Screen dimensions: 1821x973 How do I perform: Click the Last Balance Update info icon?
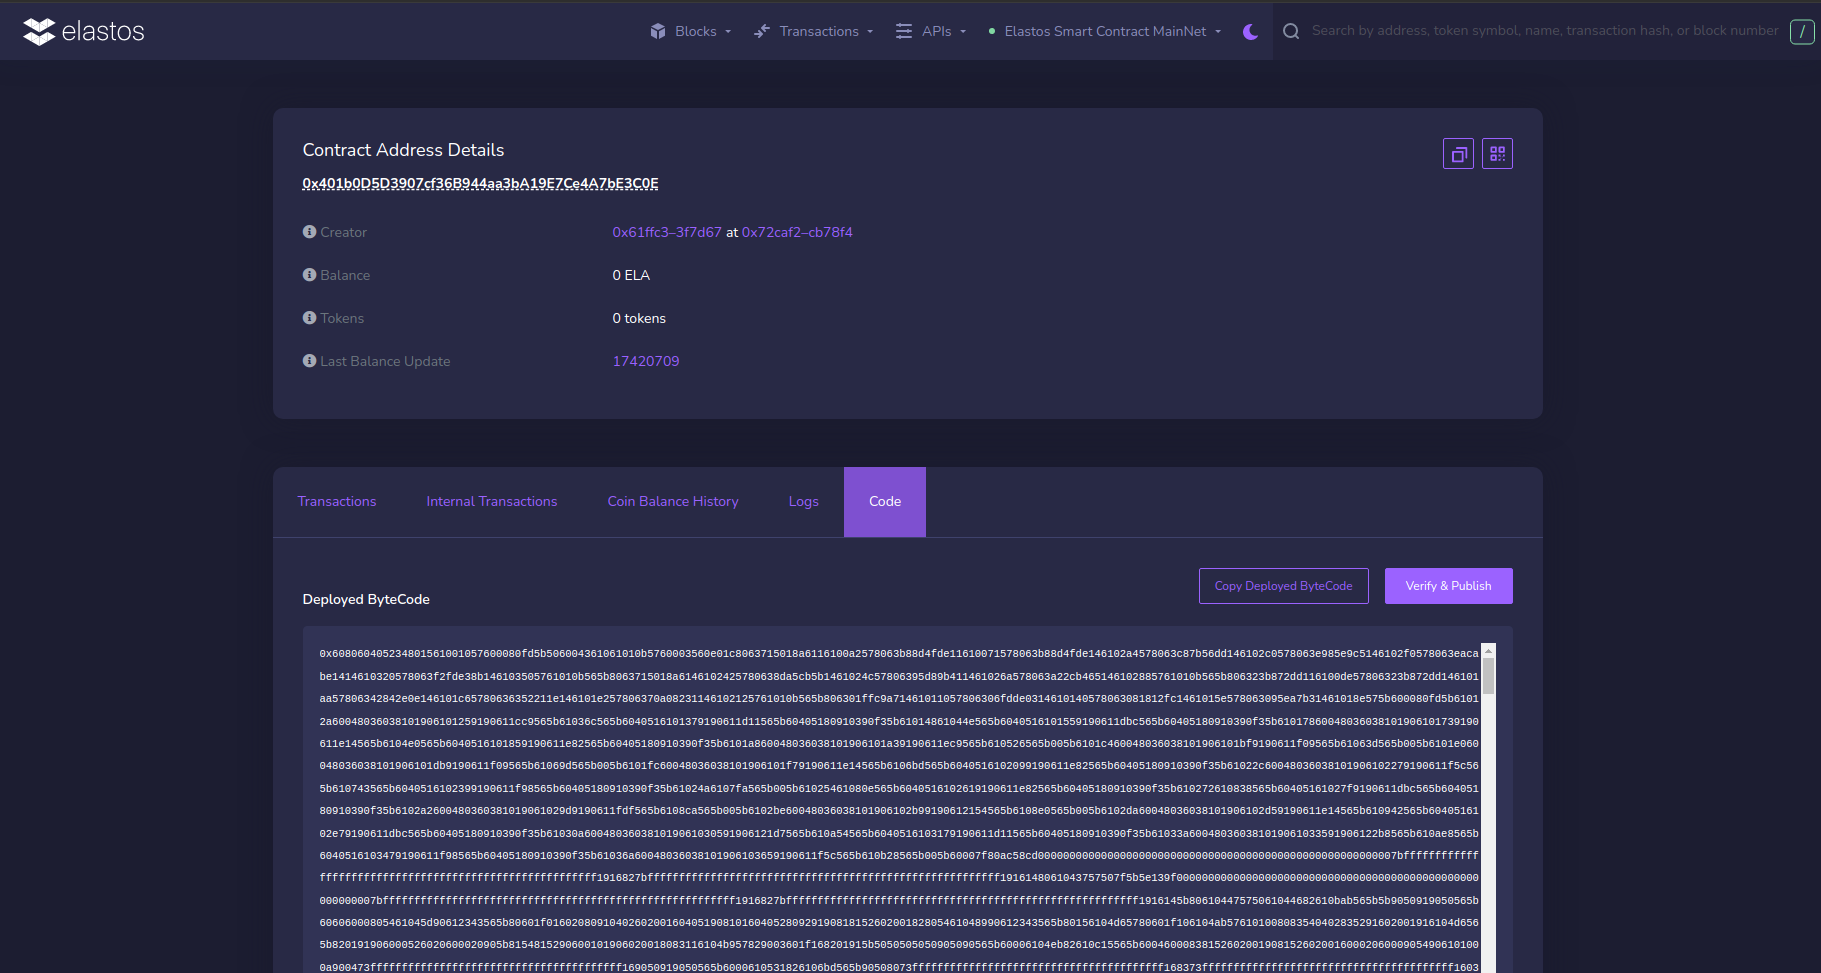(x=309, y=361)
